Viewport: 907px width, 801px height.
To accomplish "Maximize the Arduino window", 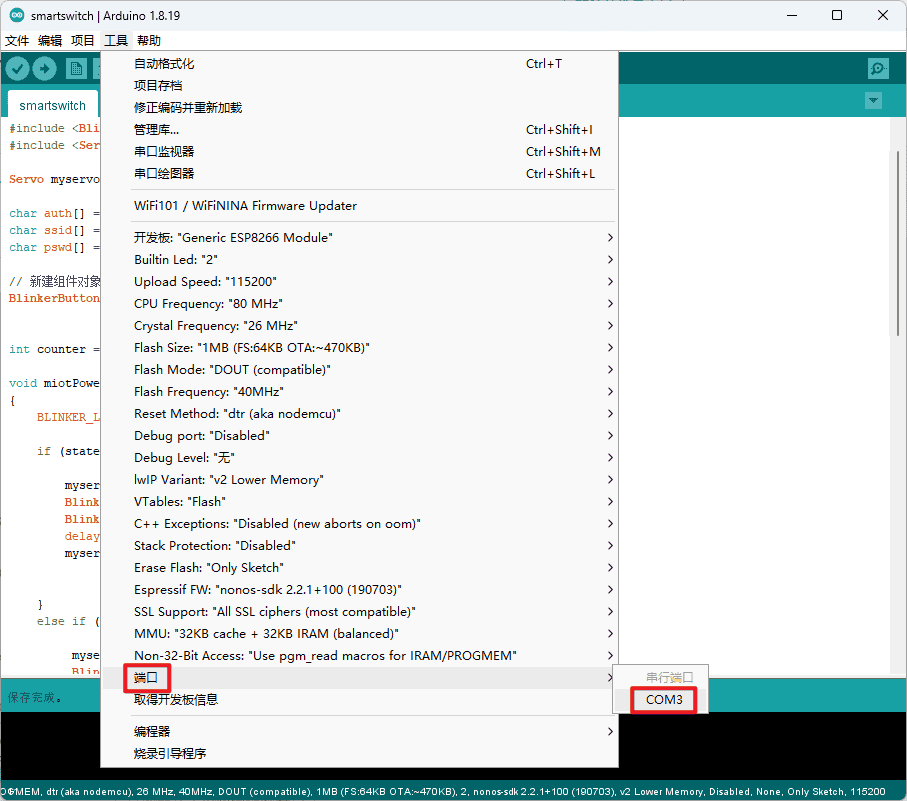I will 836,16.
